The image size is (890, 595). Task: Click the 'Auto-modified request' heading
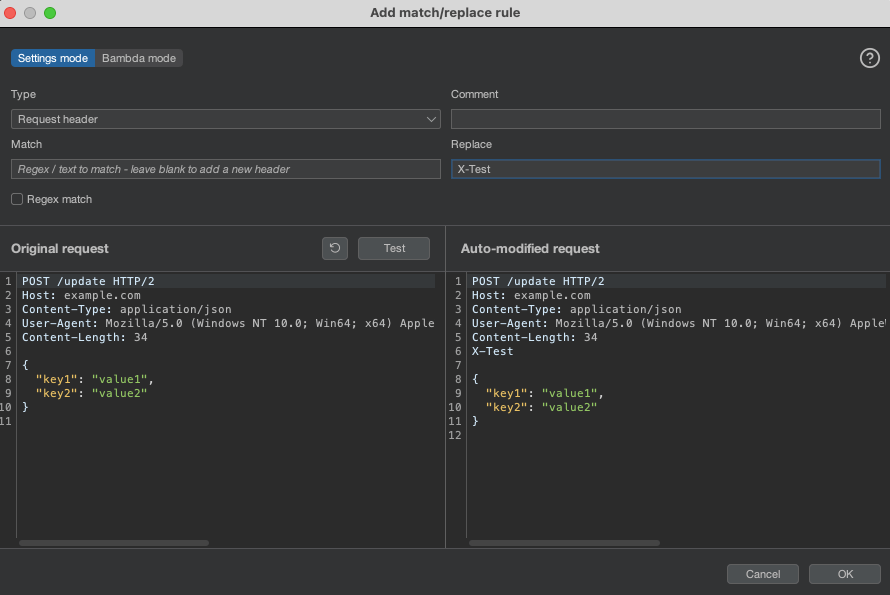pyautogui.click(x=530, y=249)
